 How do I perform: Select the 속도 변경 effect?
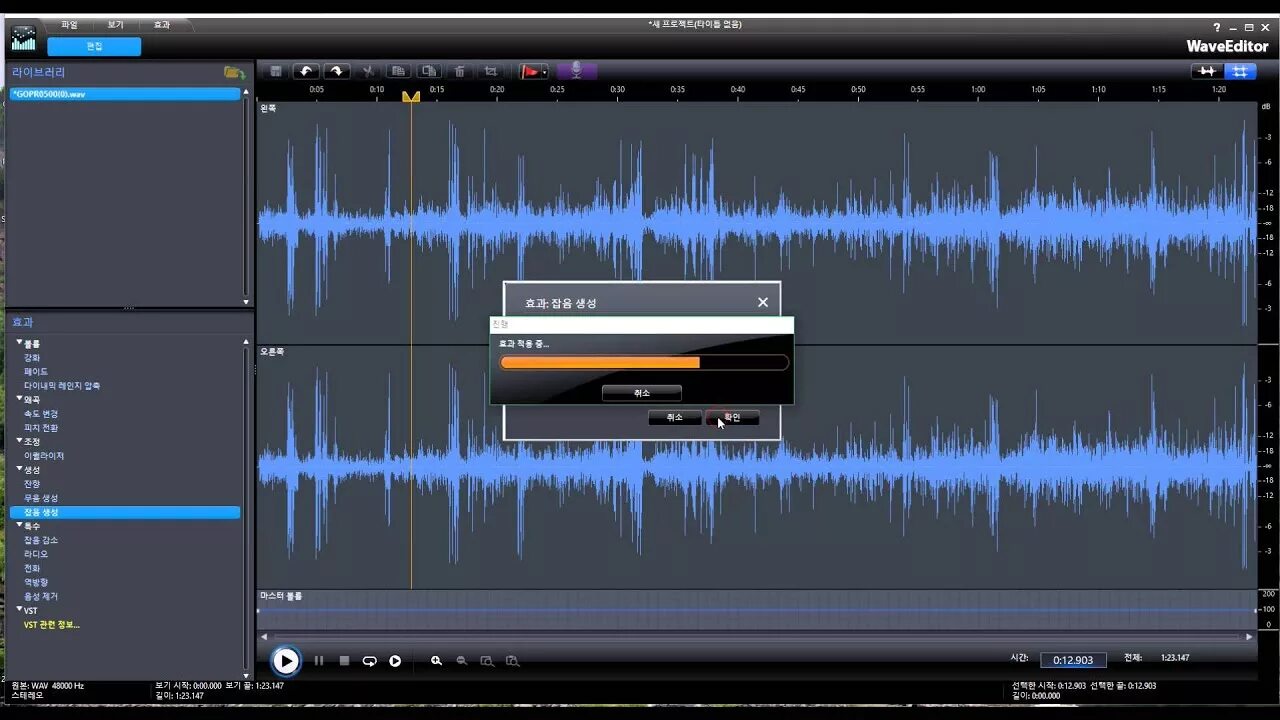pos(41,414)
